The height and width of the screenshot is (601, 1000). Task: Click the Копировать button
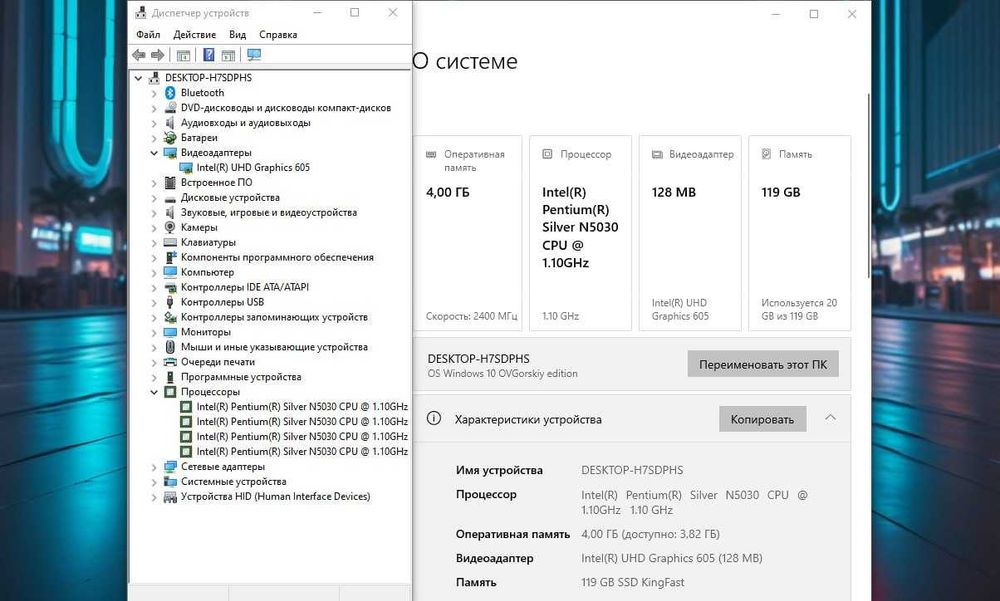click(x=762, y=419)
